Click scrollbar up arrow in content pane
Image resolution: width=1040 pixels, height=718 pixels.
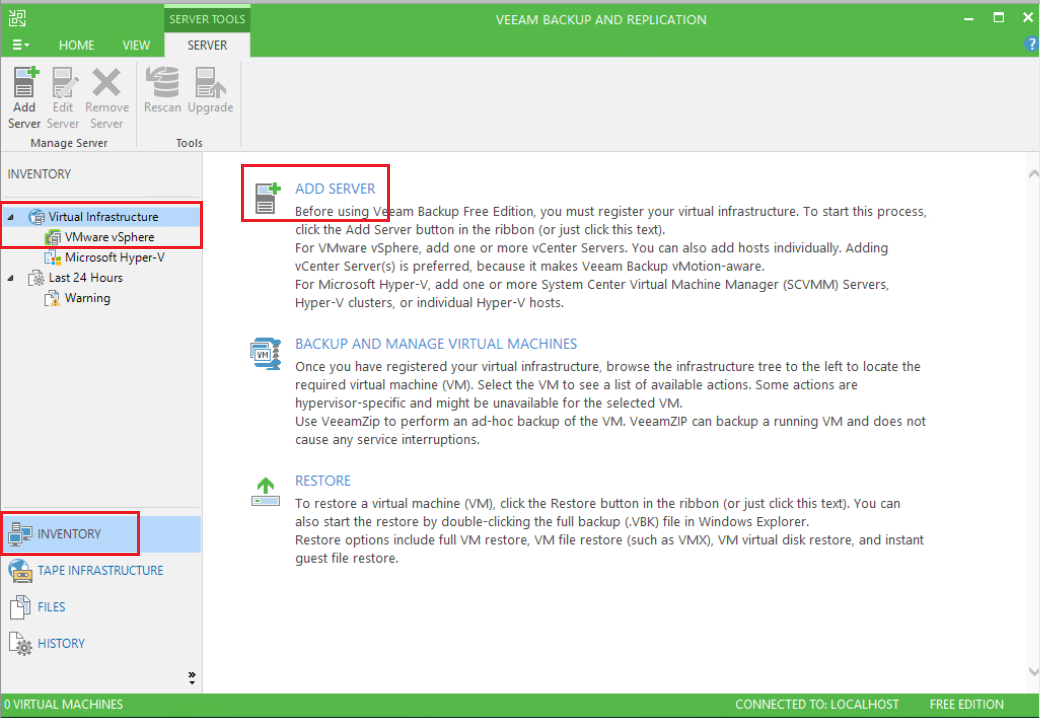pyautogui.click(x=1033, y=174)
